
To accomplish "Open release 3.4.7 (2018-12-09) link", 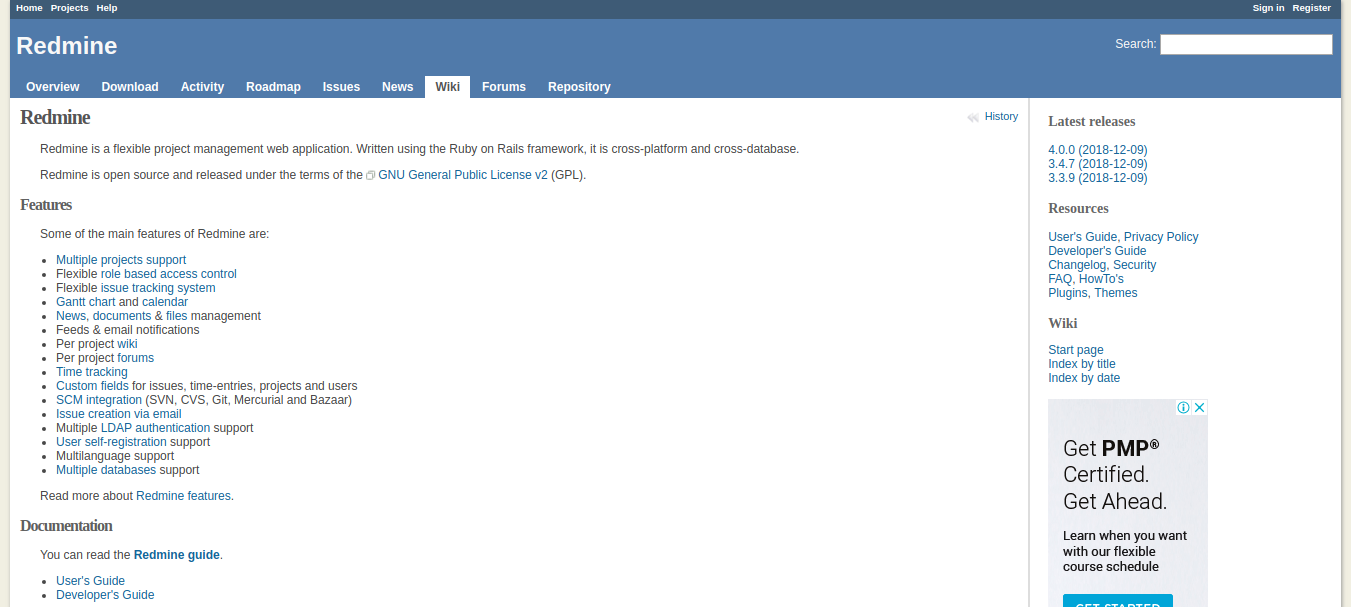I will coord(1098,164).
